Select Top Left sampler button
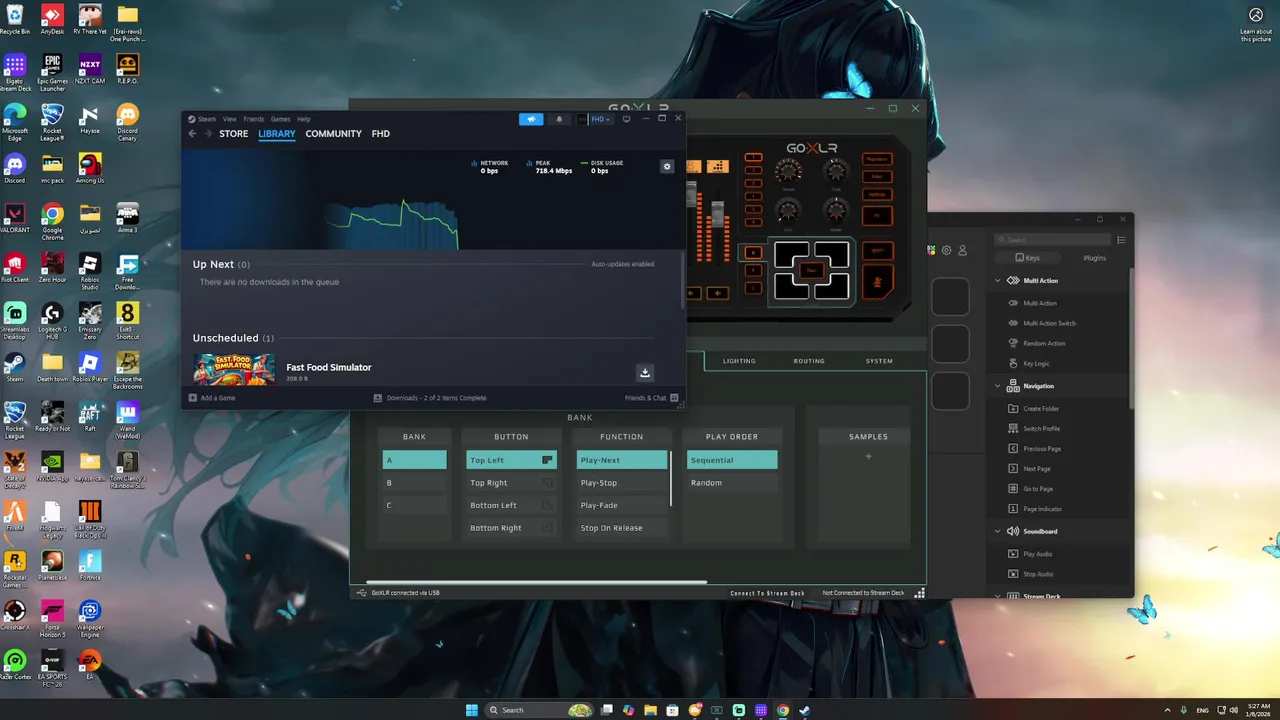Viewport: 1280px width, 720px height. tap(511, 460)
